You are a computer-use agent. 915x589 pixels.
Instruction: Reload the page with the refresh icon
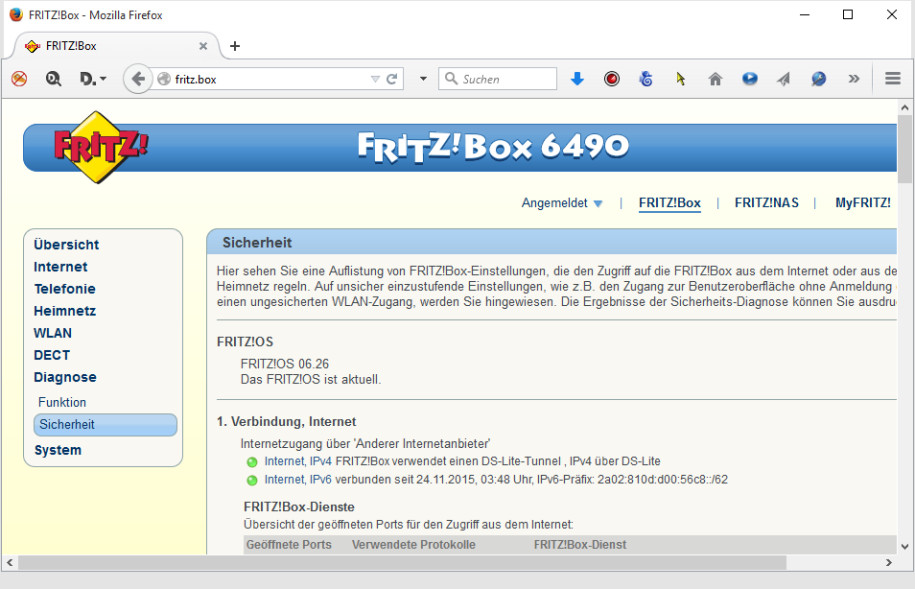pyautogui.click(x=392, y=79)
